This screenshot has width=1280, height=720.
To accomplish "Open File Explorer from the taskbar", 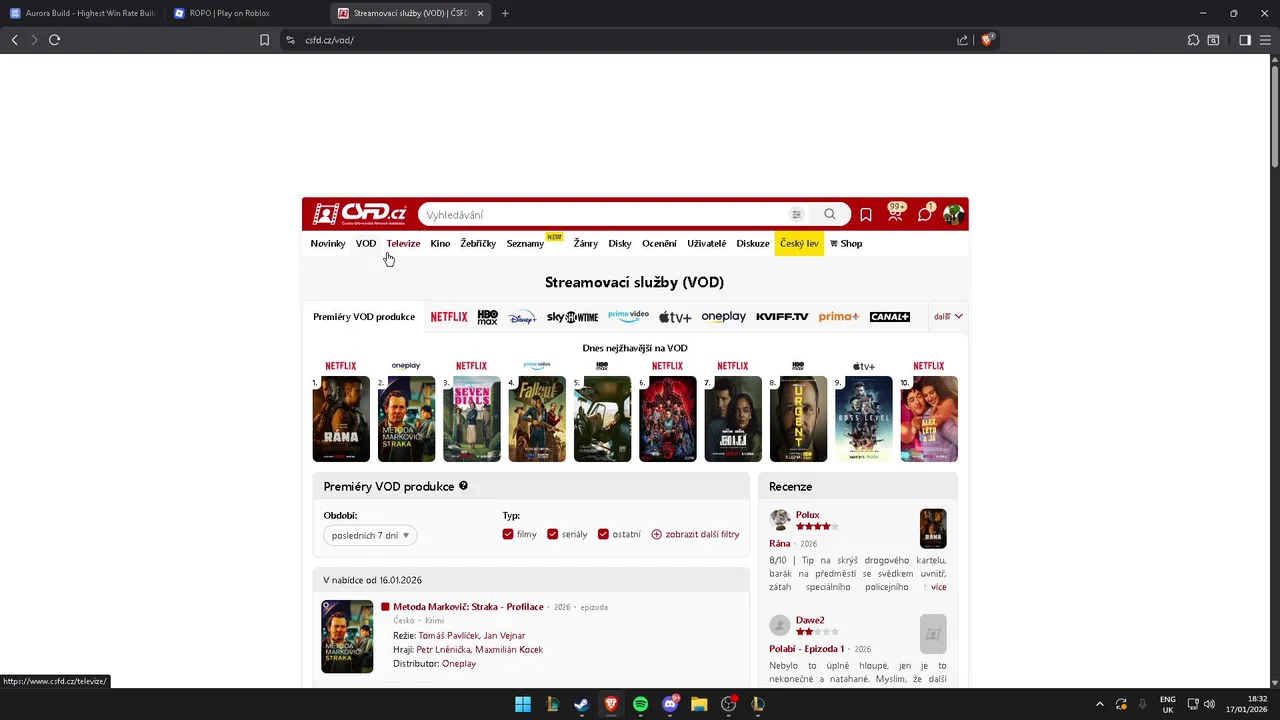I will tap(699, 704).
